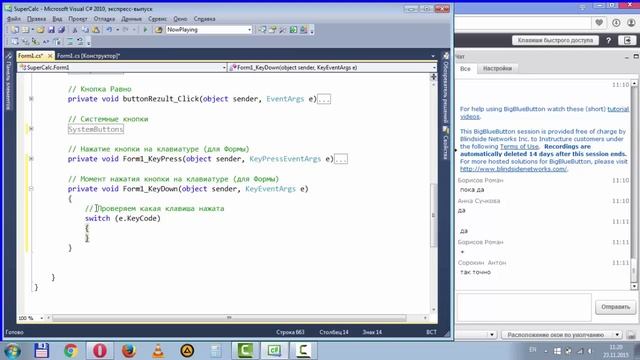Viewport: 640px width, 360px height.
Task: Click the Save floppy disk icon
Action: click(51, 30)
